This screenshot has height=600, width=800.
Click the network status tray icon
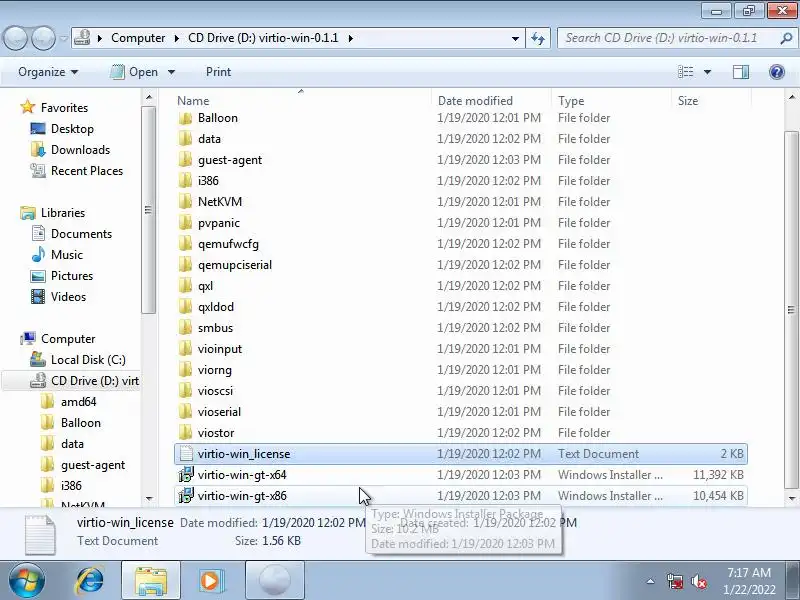coord(674,581)
